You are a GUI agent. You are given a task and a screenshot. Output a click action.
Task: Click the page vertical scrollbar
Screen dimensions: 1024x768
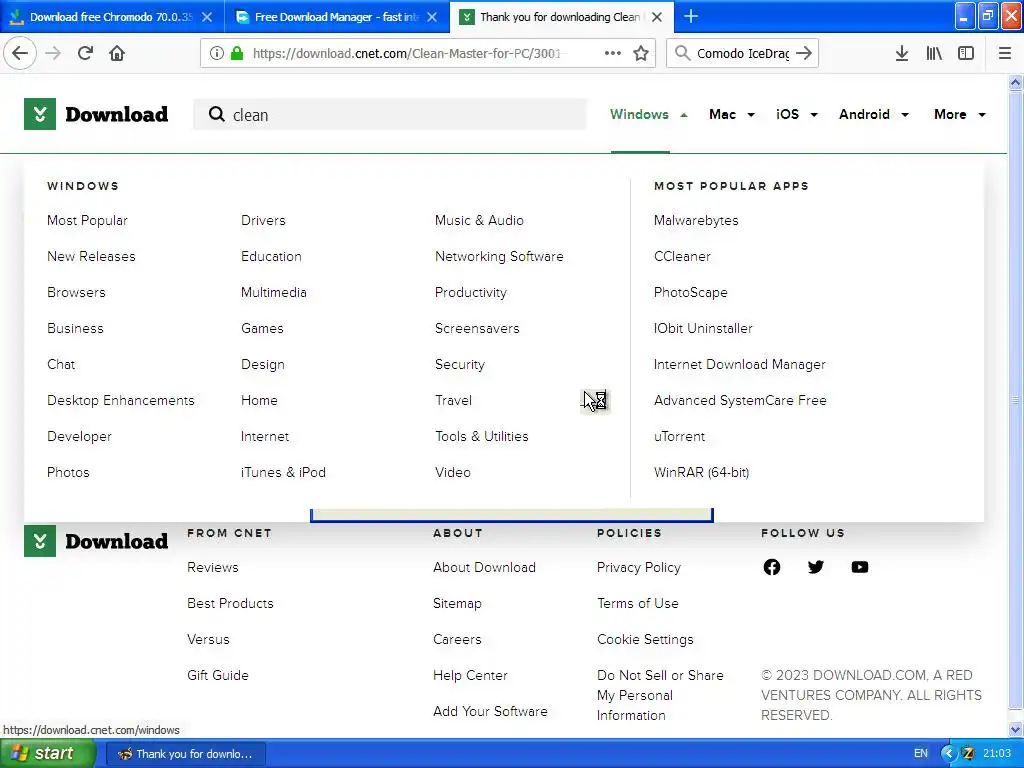[1016, 400]
